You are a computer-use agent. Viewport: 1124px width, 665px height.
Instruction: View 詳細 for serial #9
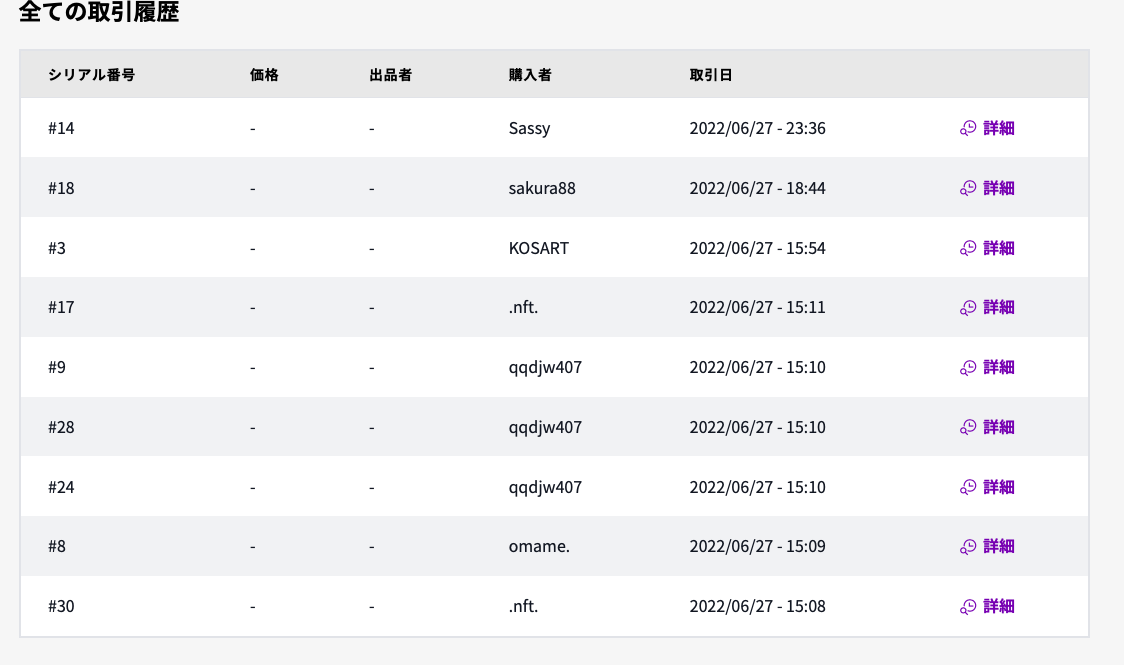click(x=999, y=368)
